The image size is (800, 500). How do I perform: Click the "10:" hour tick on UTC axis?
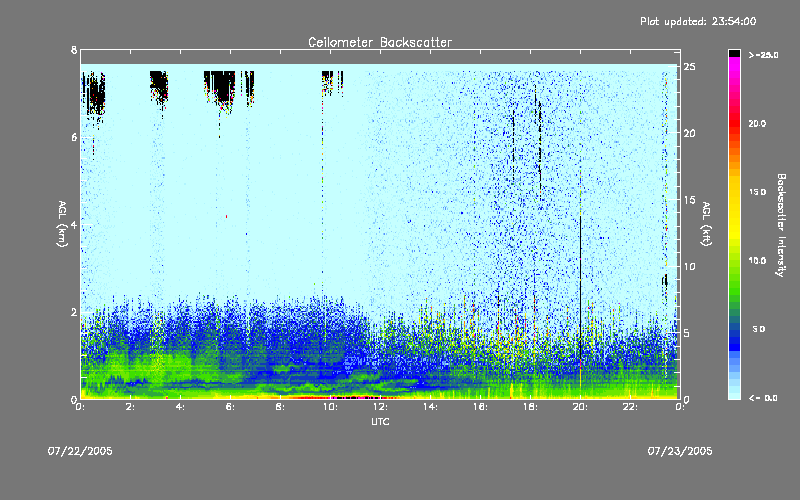(330, 407)
